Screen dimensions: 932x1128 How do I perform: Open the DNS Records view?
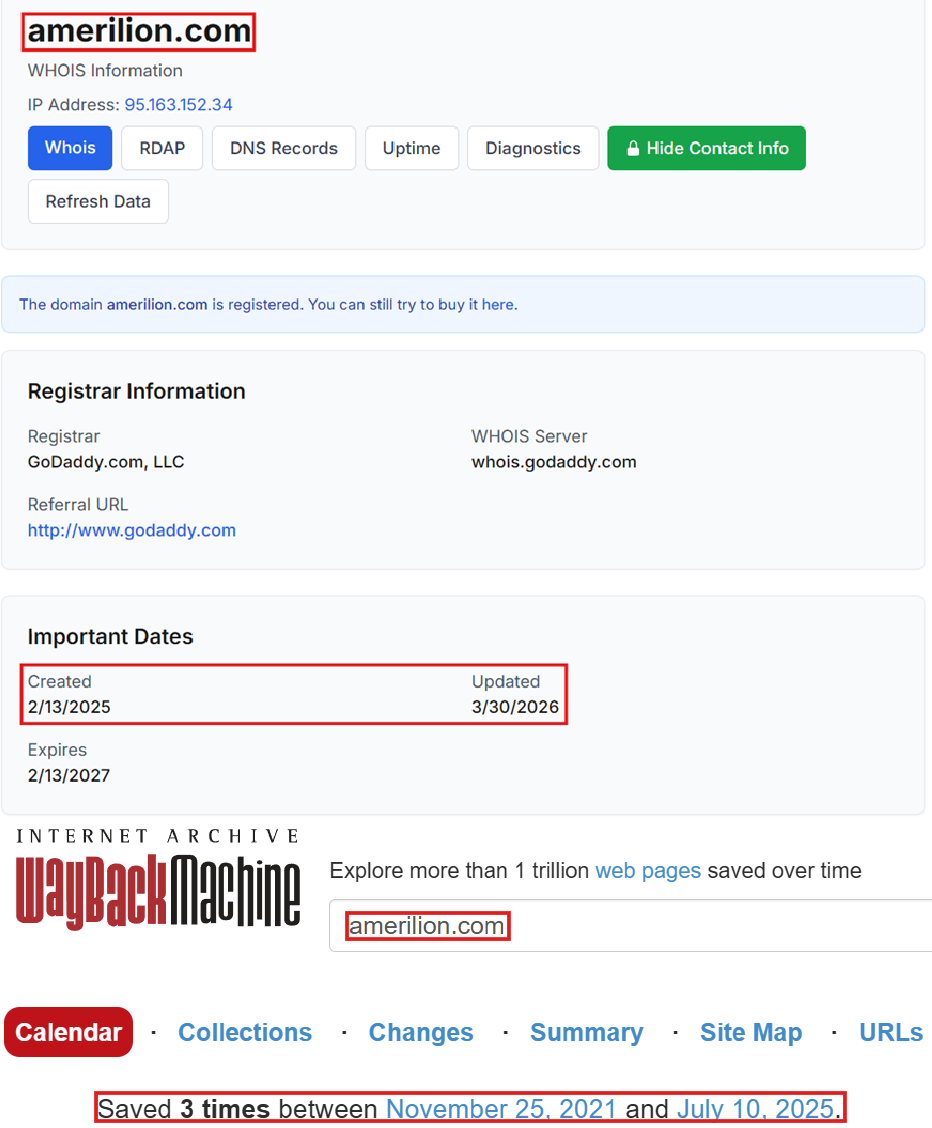(283, 147)
